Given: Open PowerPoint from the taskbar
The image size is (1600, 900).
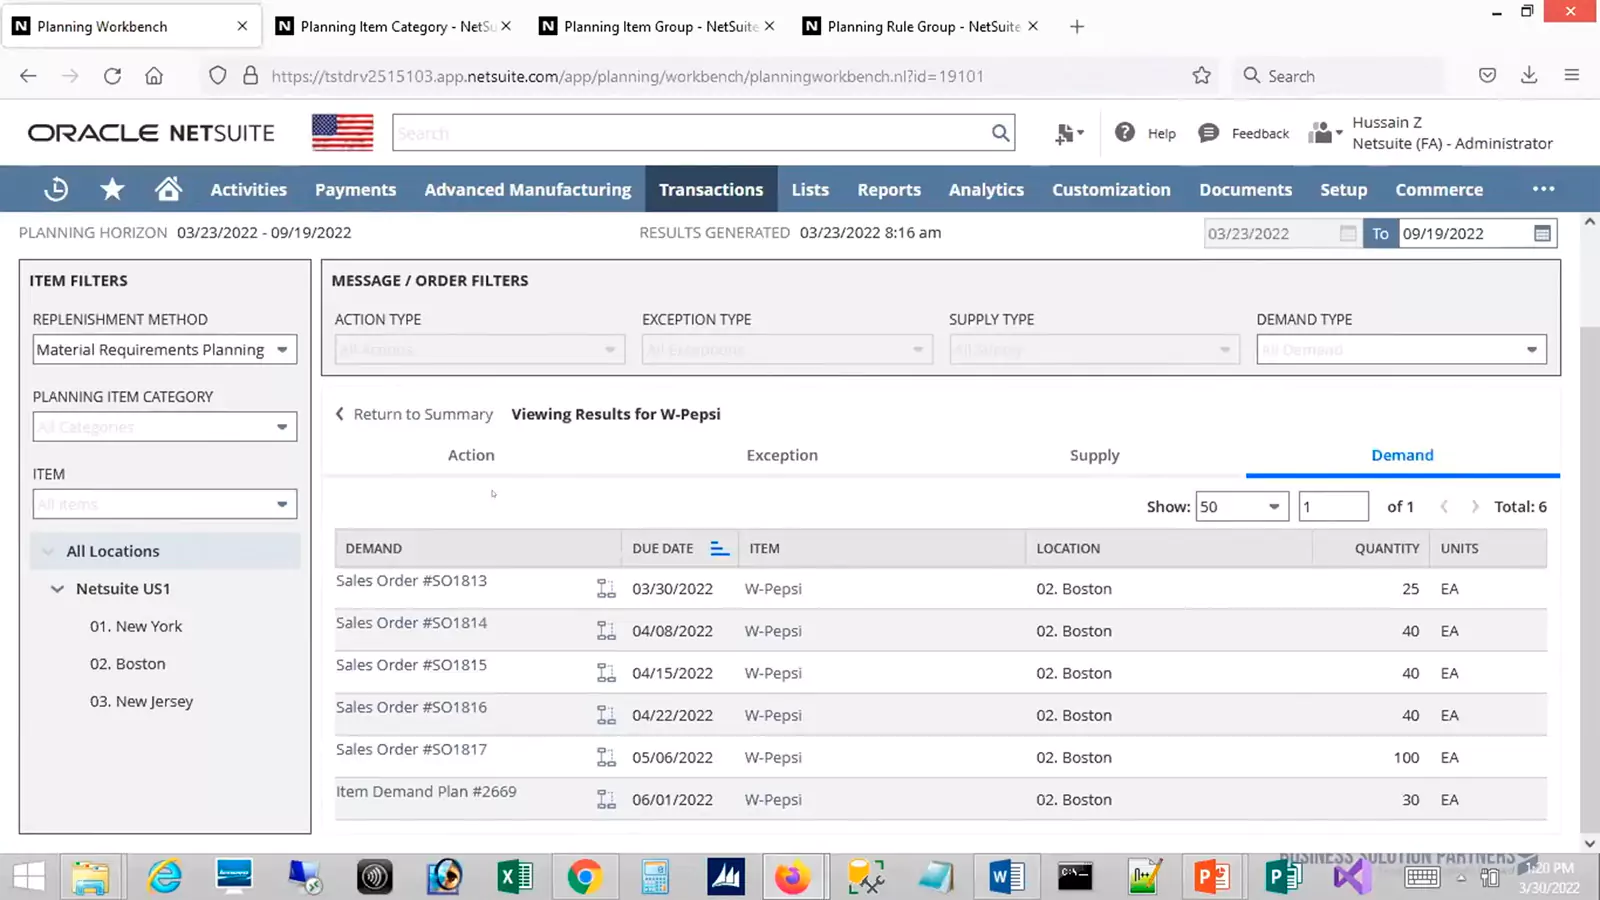Looking at the screenshot, I should click(1212, 877).
